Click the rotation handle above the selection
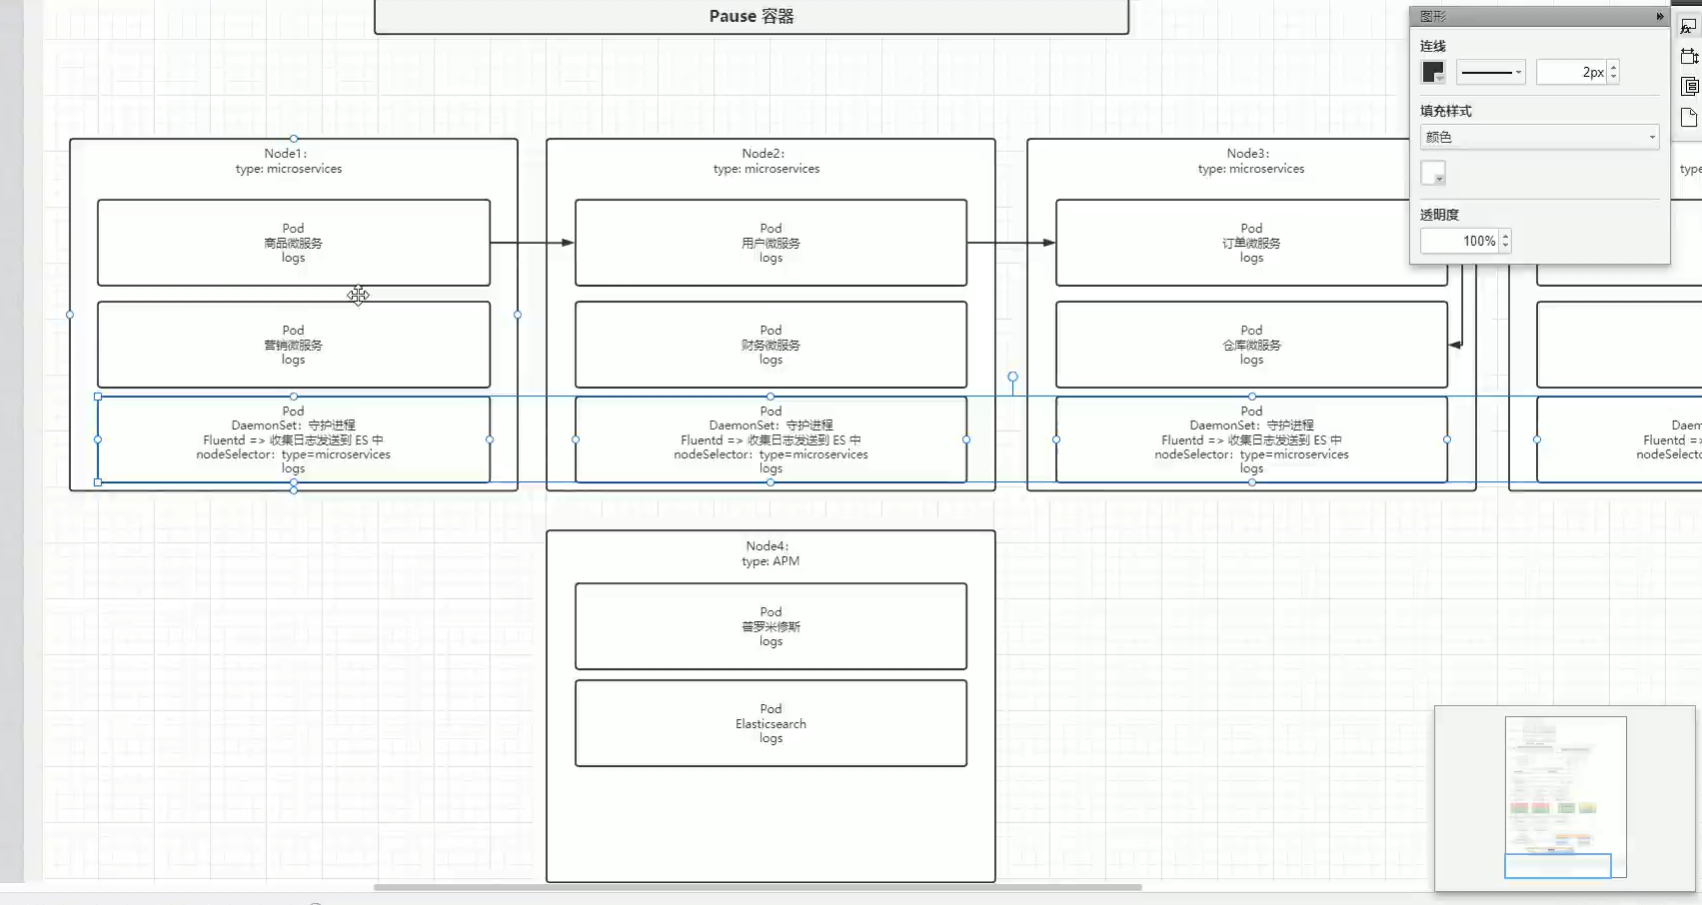Image resolution: width=1702 pixels, height=905 pixels. (1013, 377)
